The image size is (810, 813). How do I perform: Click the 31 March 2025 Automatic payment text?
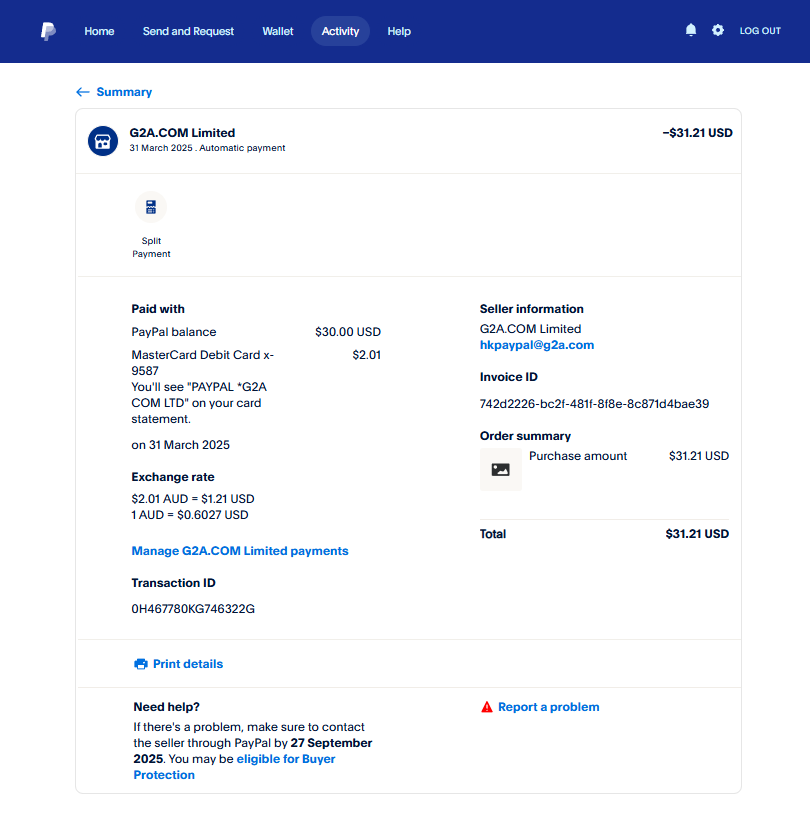(207, 148)
